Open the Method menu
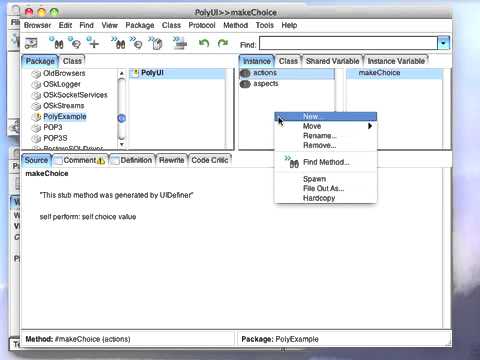Image resolution: width=480 pixels, height=360 pixels. point(236,25)
